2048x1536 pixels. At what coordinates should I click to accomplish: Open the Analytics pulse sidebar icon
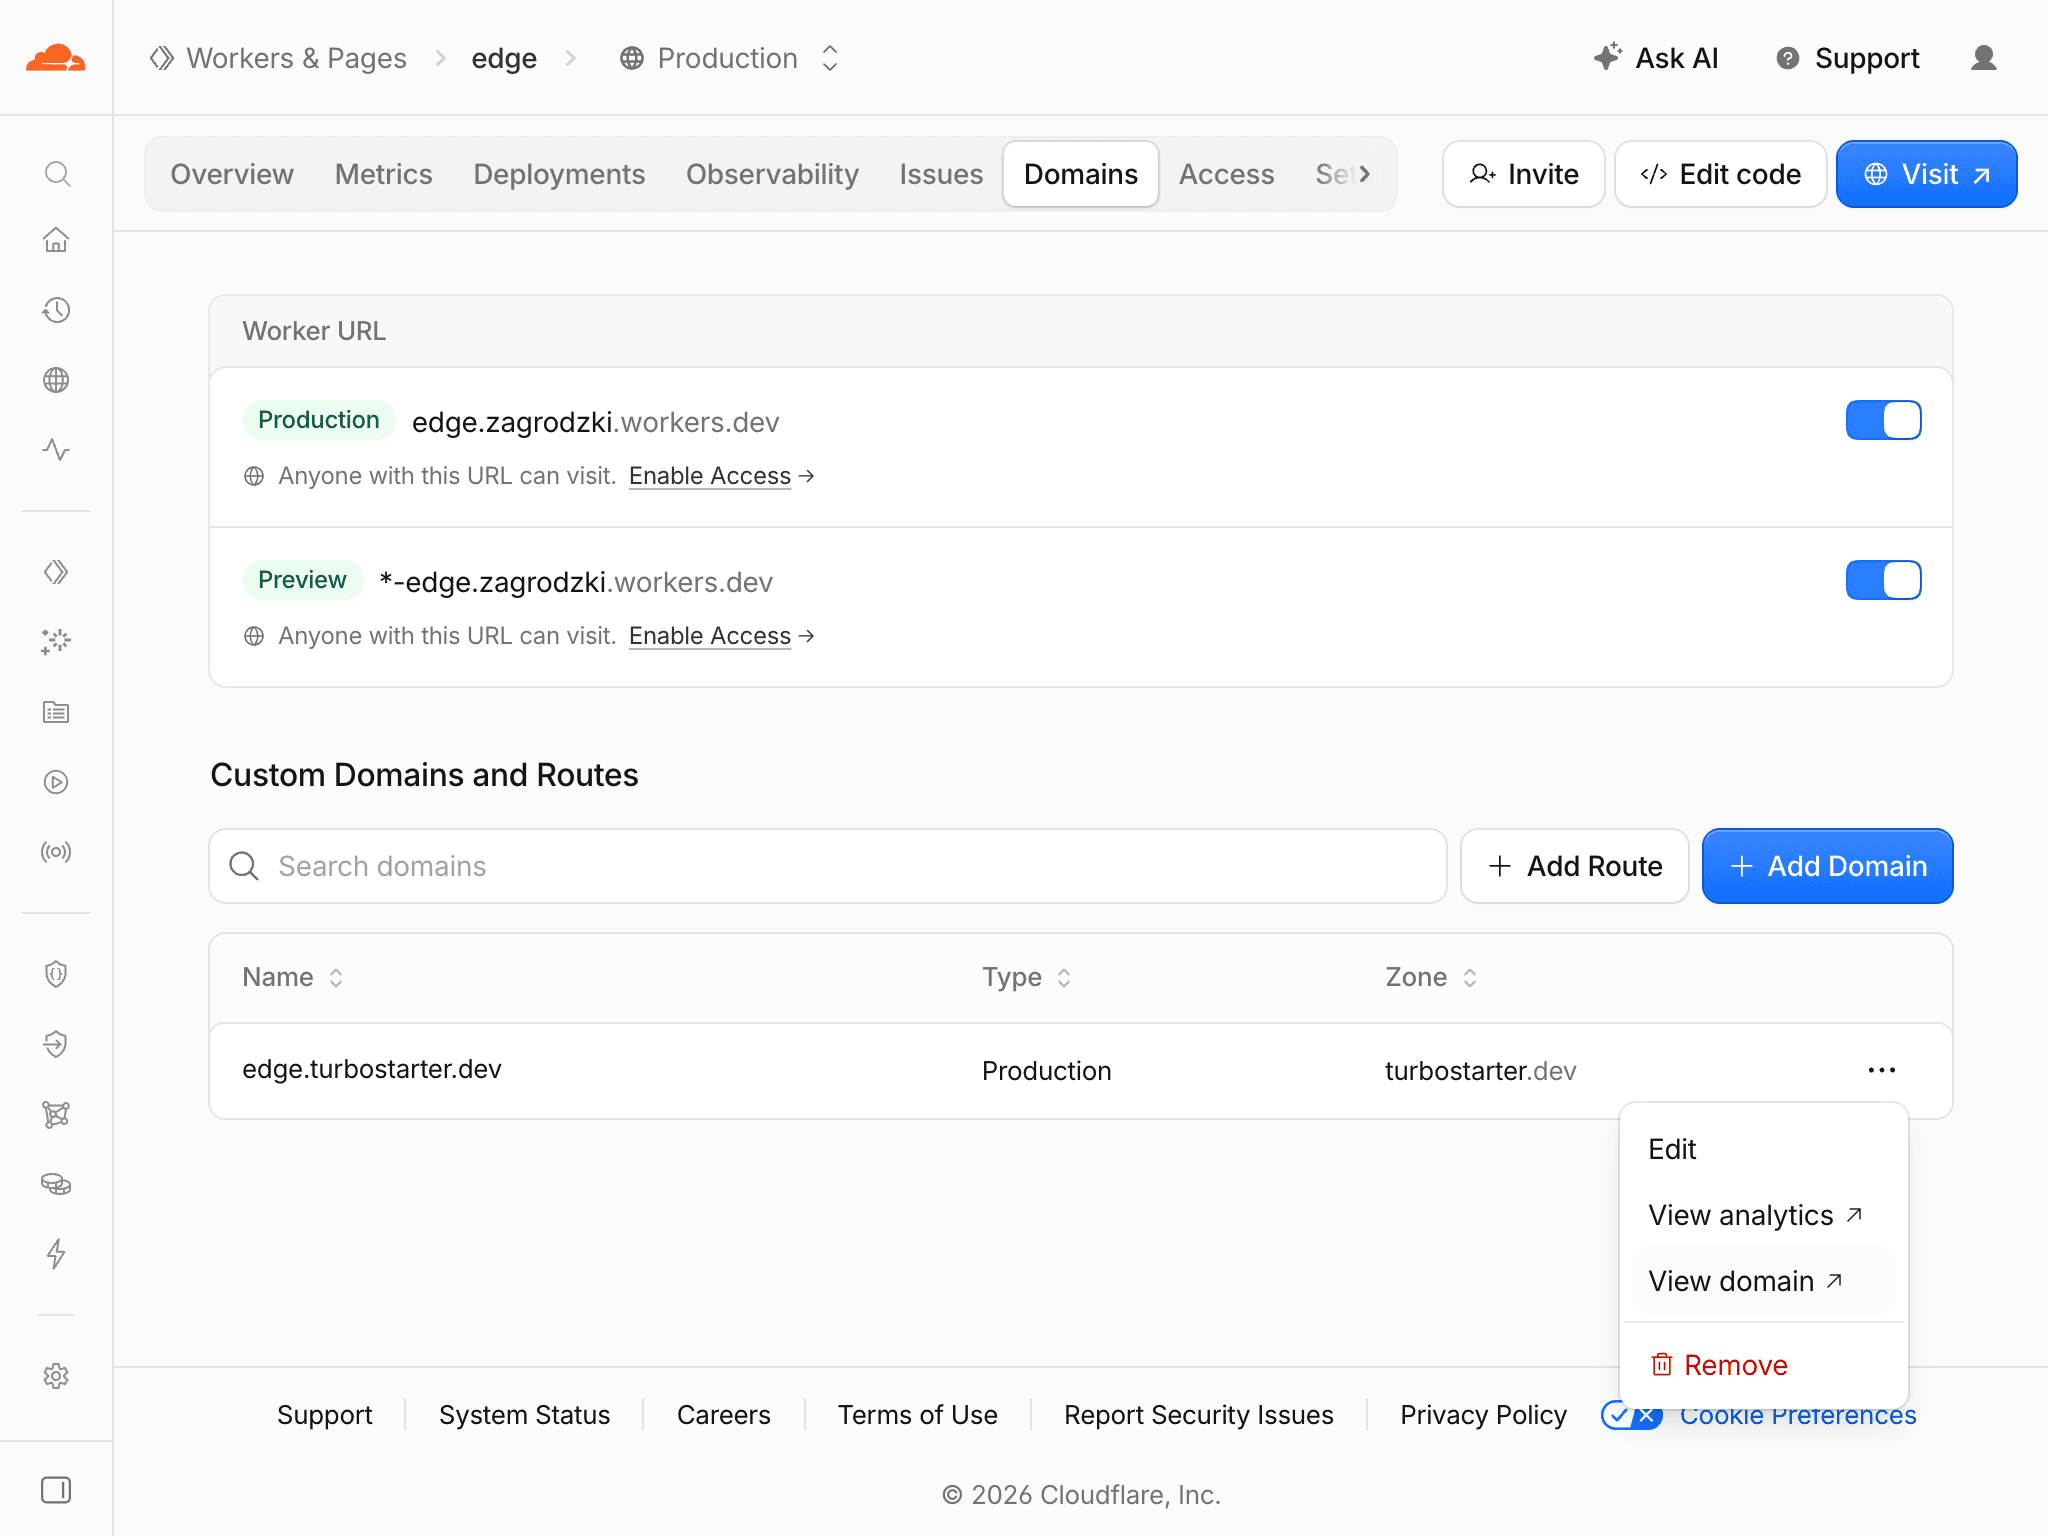[x=56, y=450]
